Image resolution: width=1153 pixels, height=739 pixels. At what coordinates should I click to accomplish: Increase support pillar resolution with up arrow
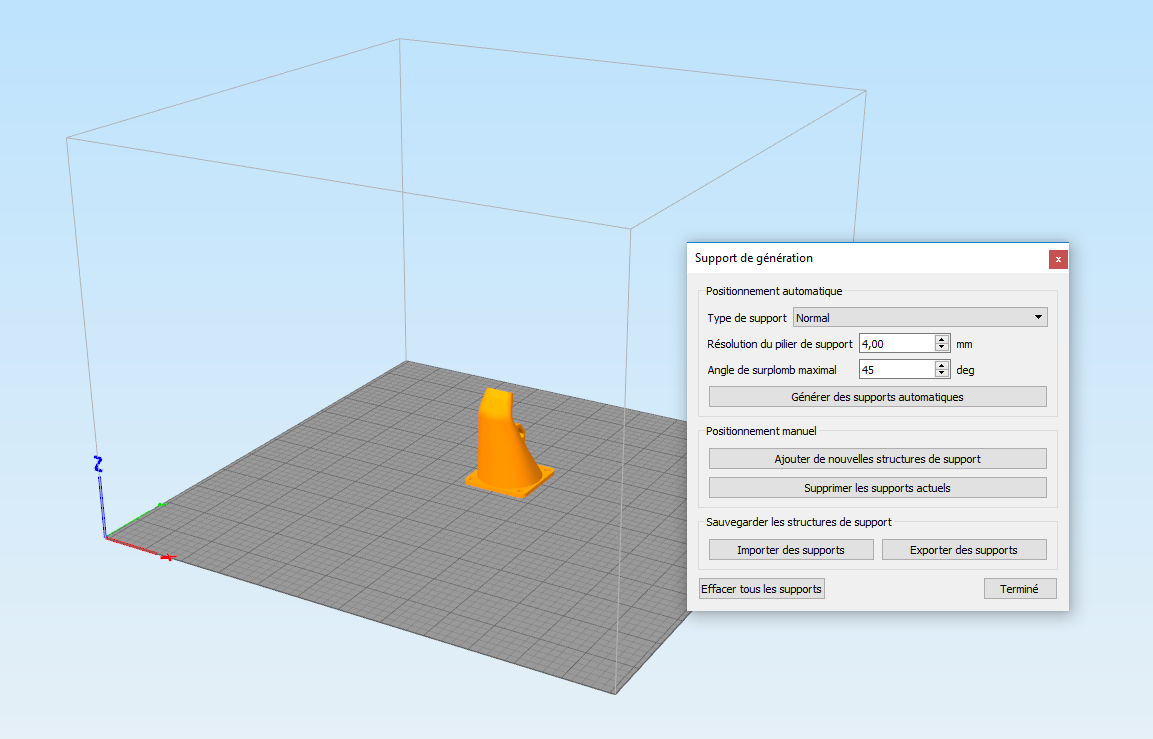[942, 339]
